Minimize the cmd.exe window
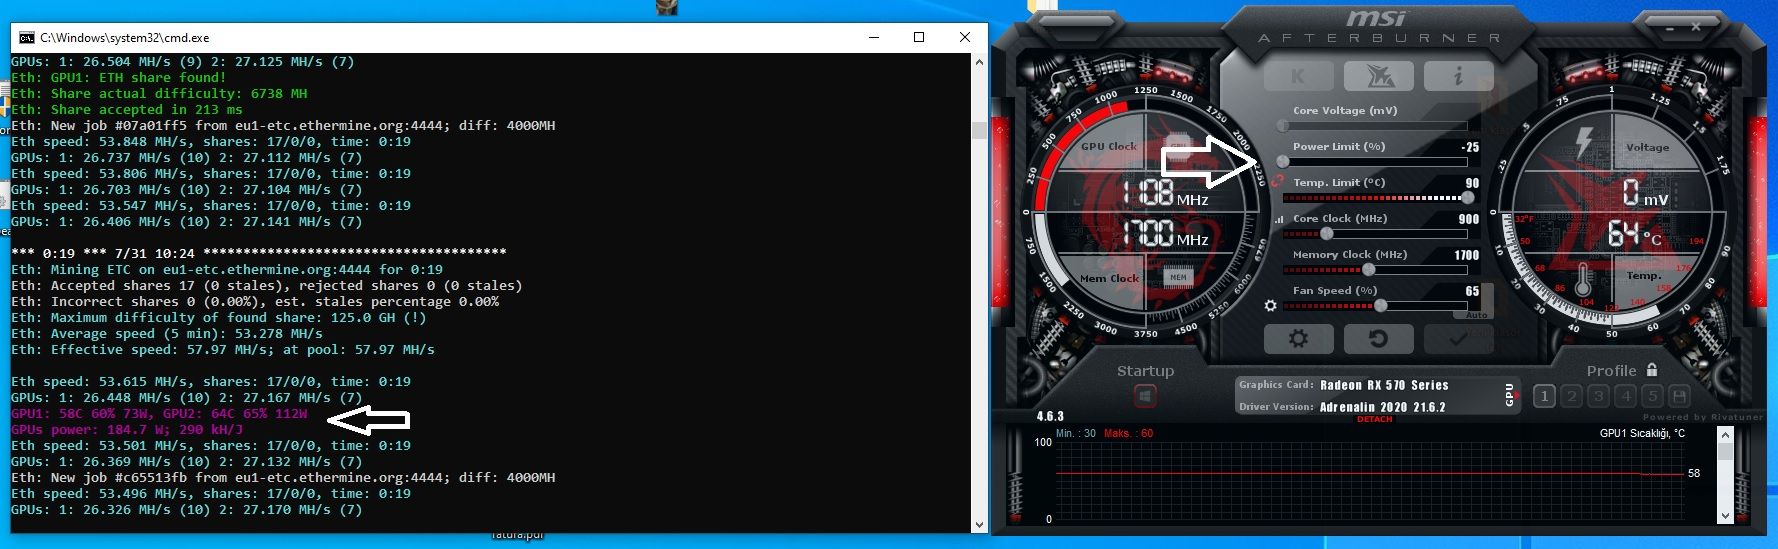 click(x=874, y=37)
